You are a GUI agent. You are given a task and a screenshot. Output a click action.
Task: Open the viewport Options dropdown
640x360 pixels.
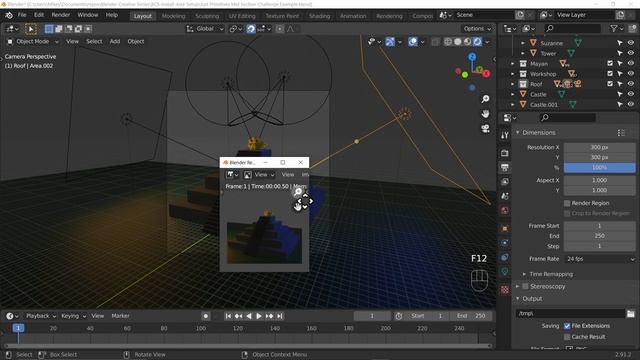477,29
